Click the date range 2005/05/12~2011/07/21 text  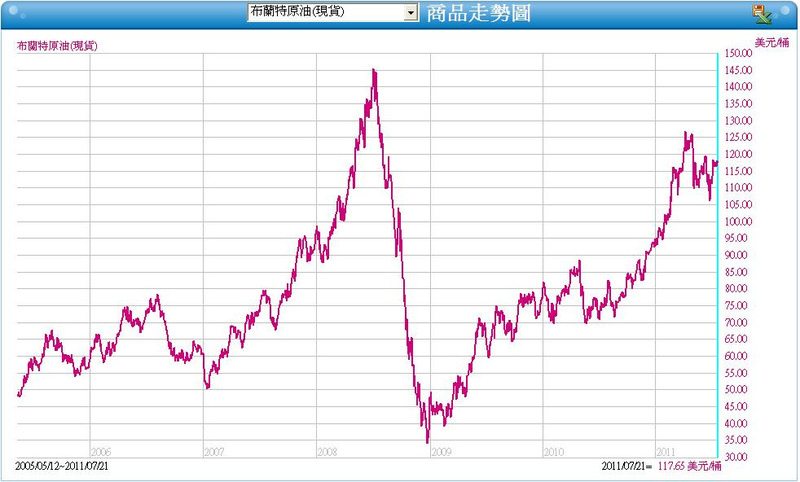tap(62, 466)
